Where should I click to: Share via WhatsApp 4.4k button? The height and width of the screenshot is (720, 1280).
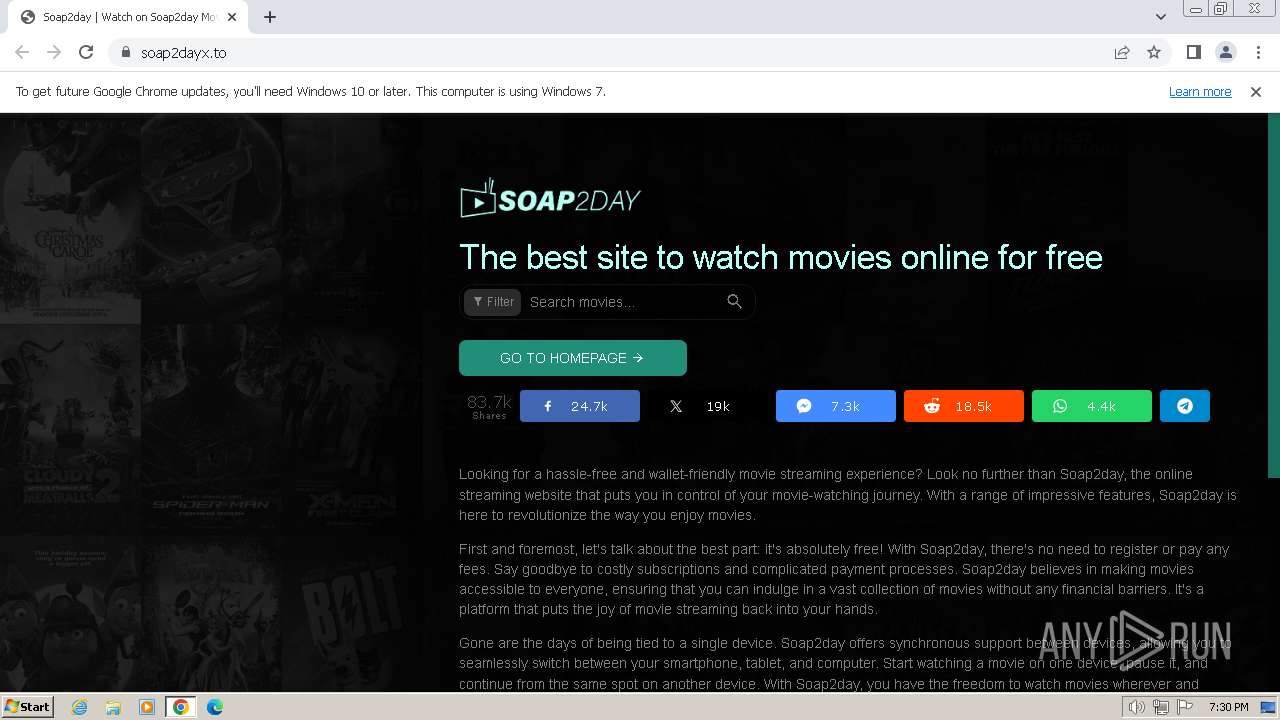[1092, 406]
